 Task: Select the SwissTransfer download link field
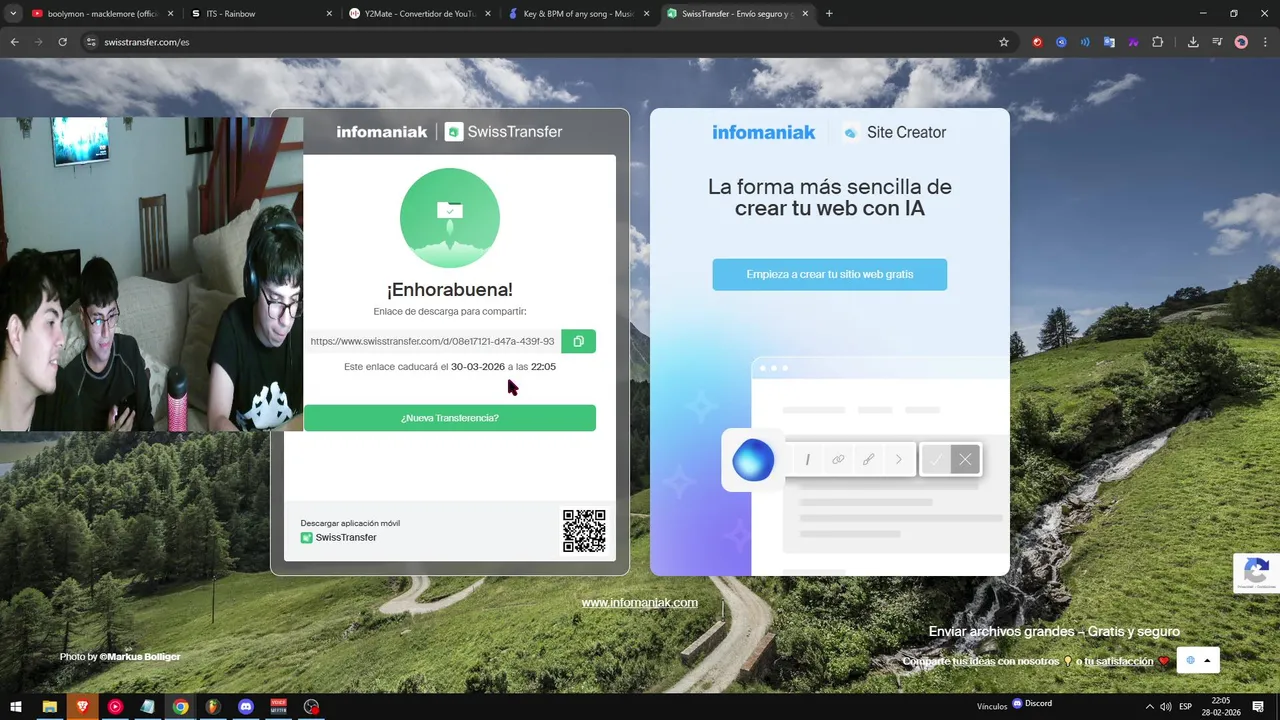pos(432,341)
